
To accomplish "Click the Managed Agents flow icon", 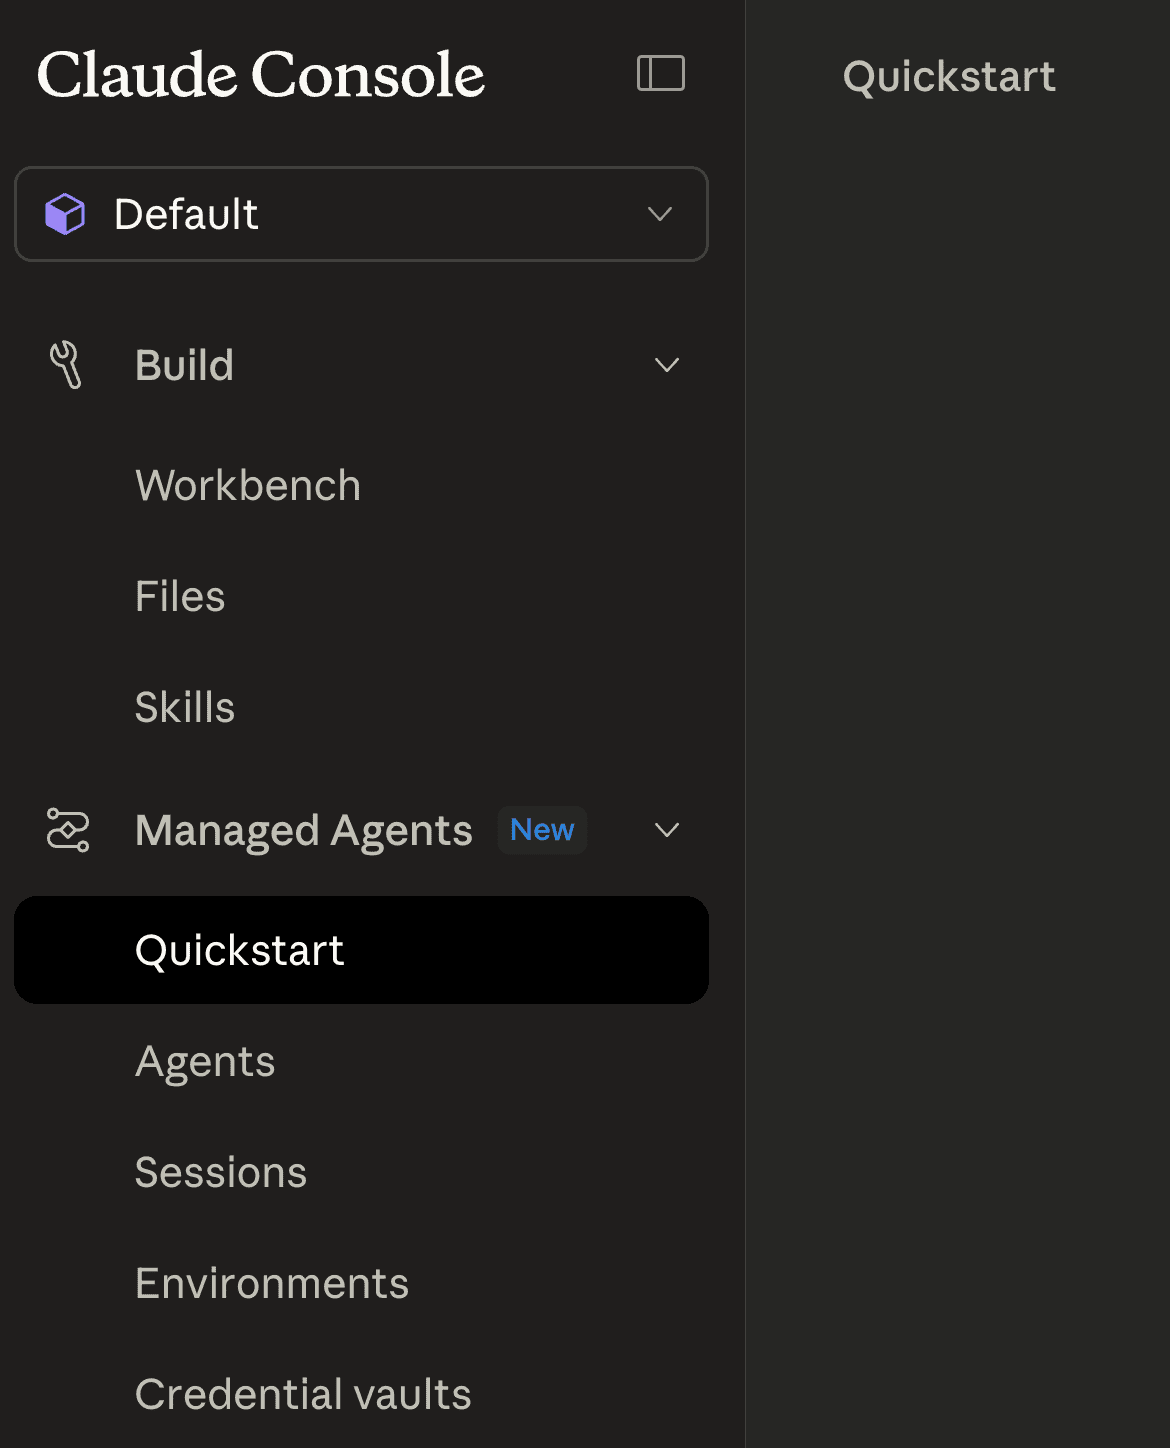I will coord(68,830).
